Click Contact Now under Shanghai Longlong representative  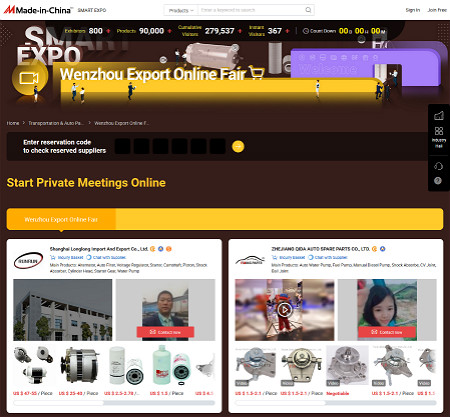(x=165, y=332)
